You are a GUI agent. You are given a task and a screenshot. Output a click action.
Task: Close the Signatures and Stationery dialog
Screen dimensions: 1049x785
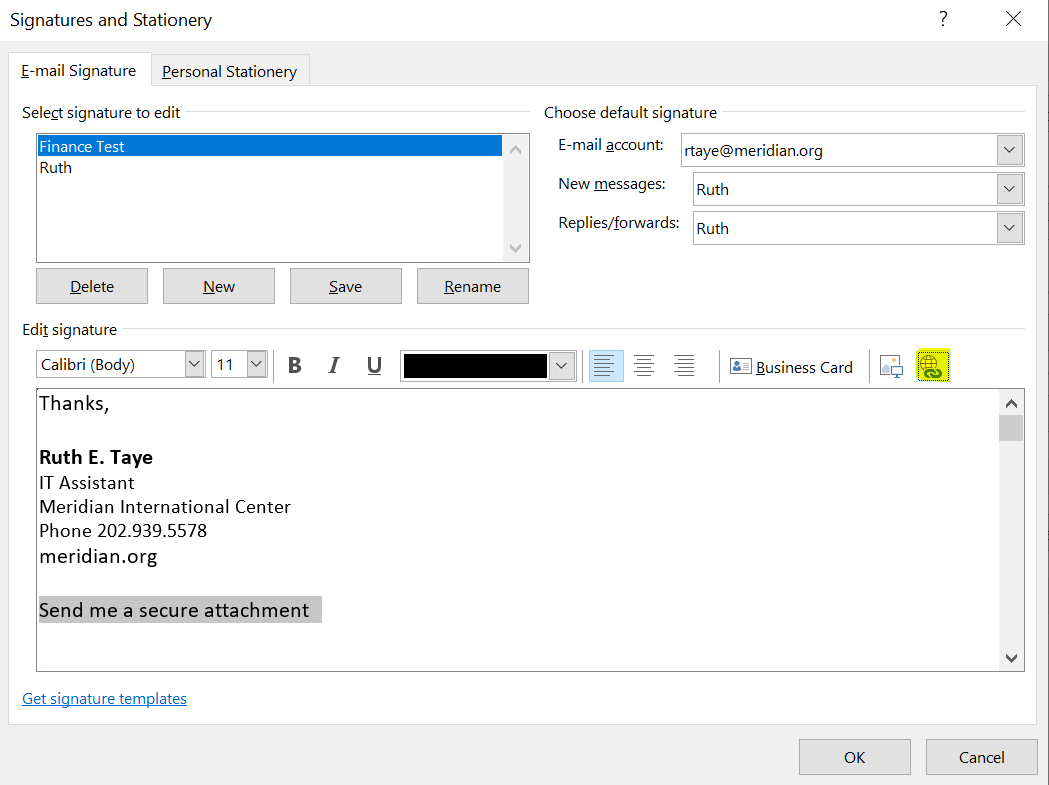pos(1013,19)
